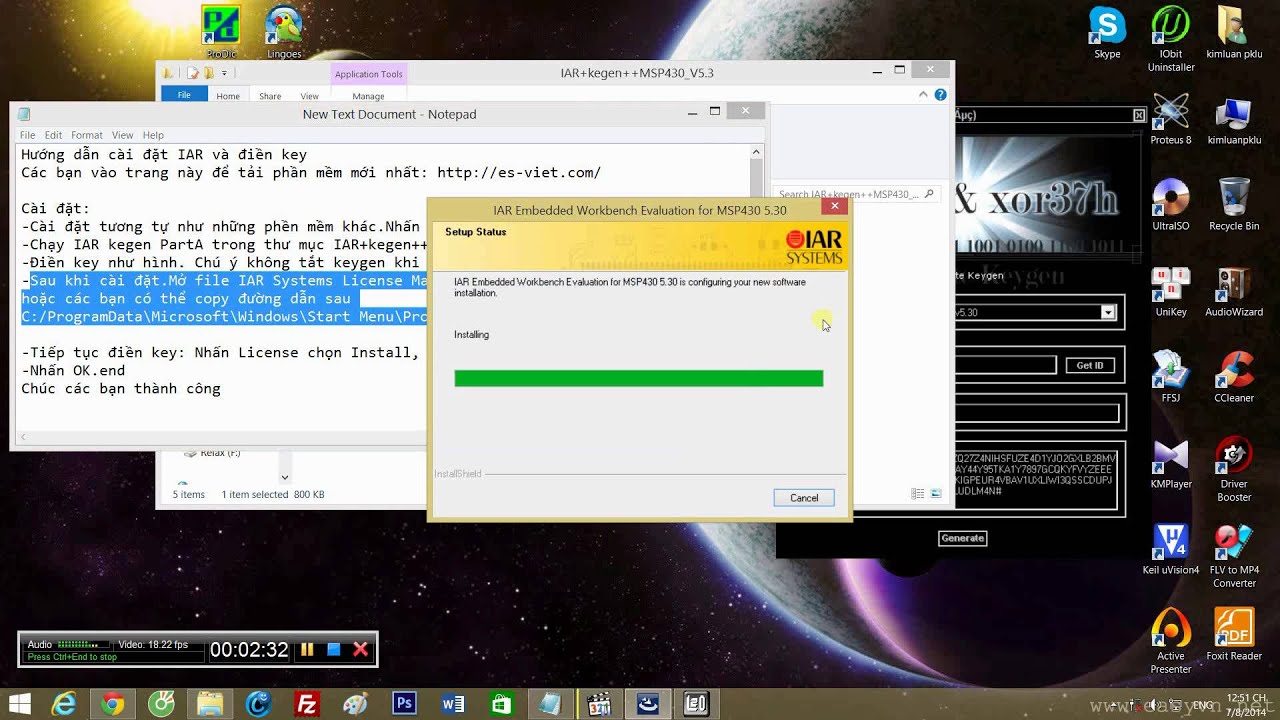Open the Notepad View menu
The image size is (1280, 720).
point(122,135)
